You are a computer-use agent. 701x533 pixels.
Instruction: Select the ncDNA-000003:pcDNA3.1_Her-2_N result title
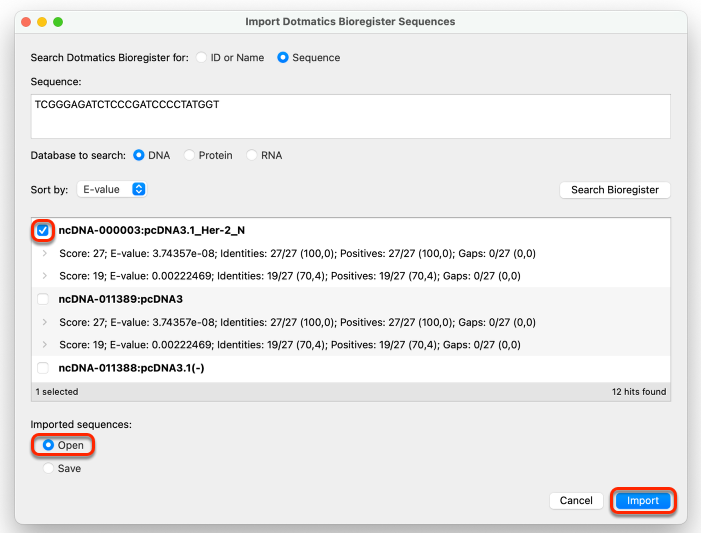tap(152, 230)
